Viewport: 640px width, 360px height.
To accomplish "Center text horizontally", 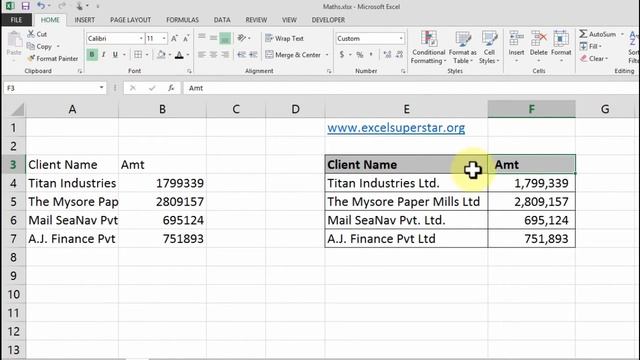I will coord(213,54).
